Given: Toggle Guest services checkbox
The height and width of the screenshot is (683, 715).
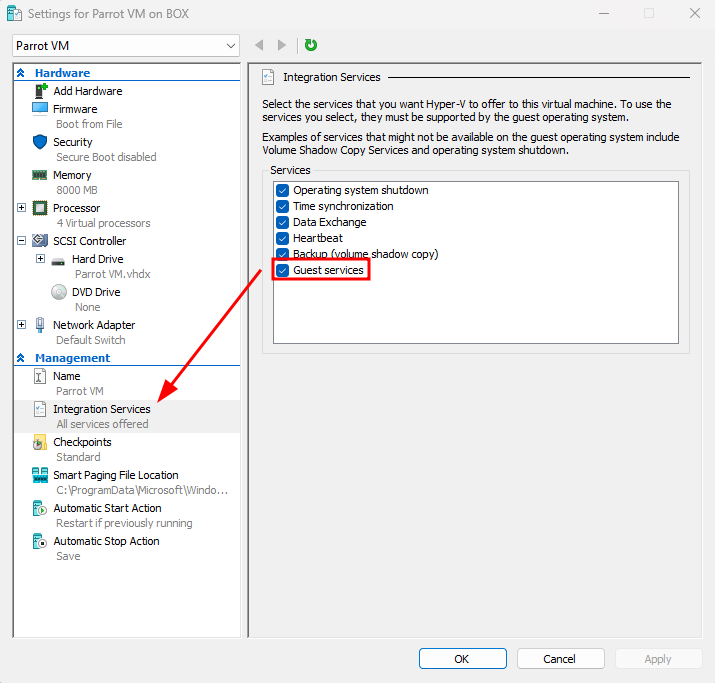Looking at the screenshot, I should pyautogui.click(x=282, y=270).
